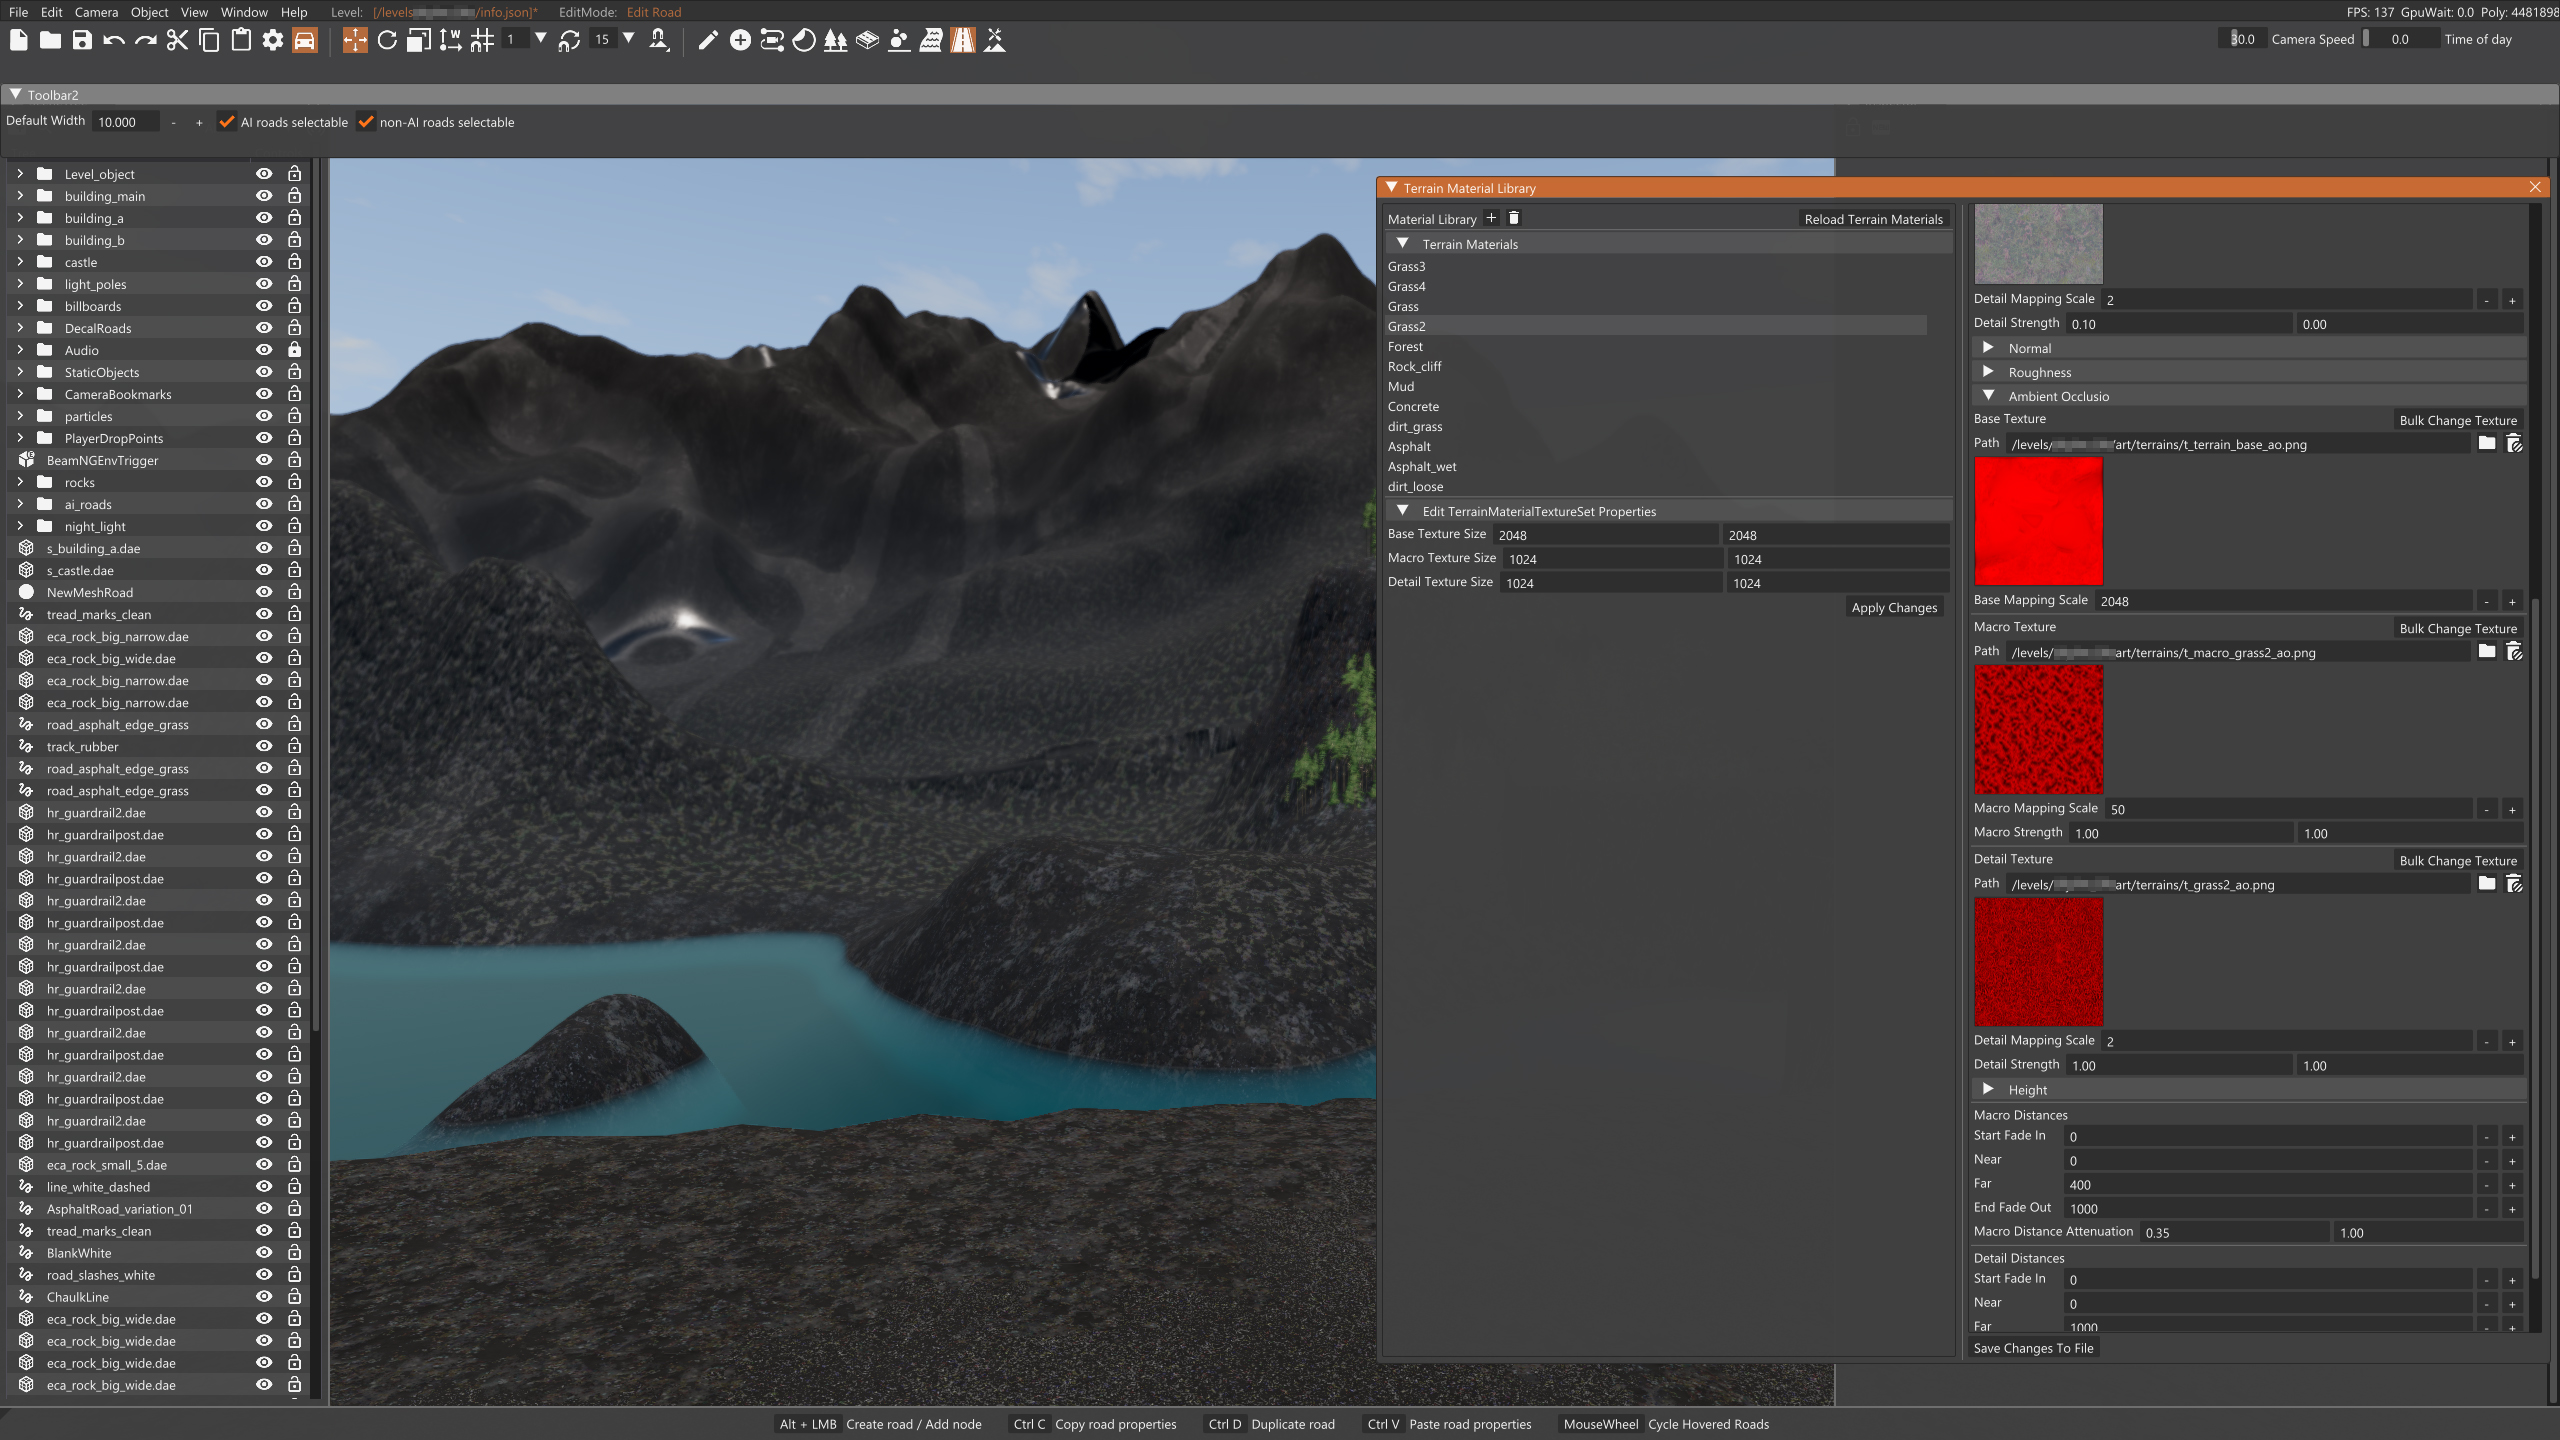Expand the Normal texture section

pos(1989,347)
